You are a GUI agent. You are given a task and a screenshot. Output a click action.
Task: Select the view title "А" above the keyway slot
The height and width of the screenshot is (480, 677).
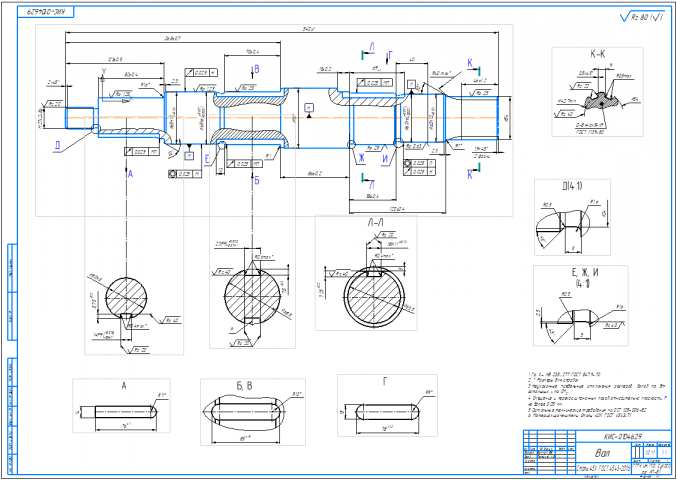coord(123,387)
